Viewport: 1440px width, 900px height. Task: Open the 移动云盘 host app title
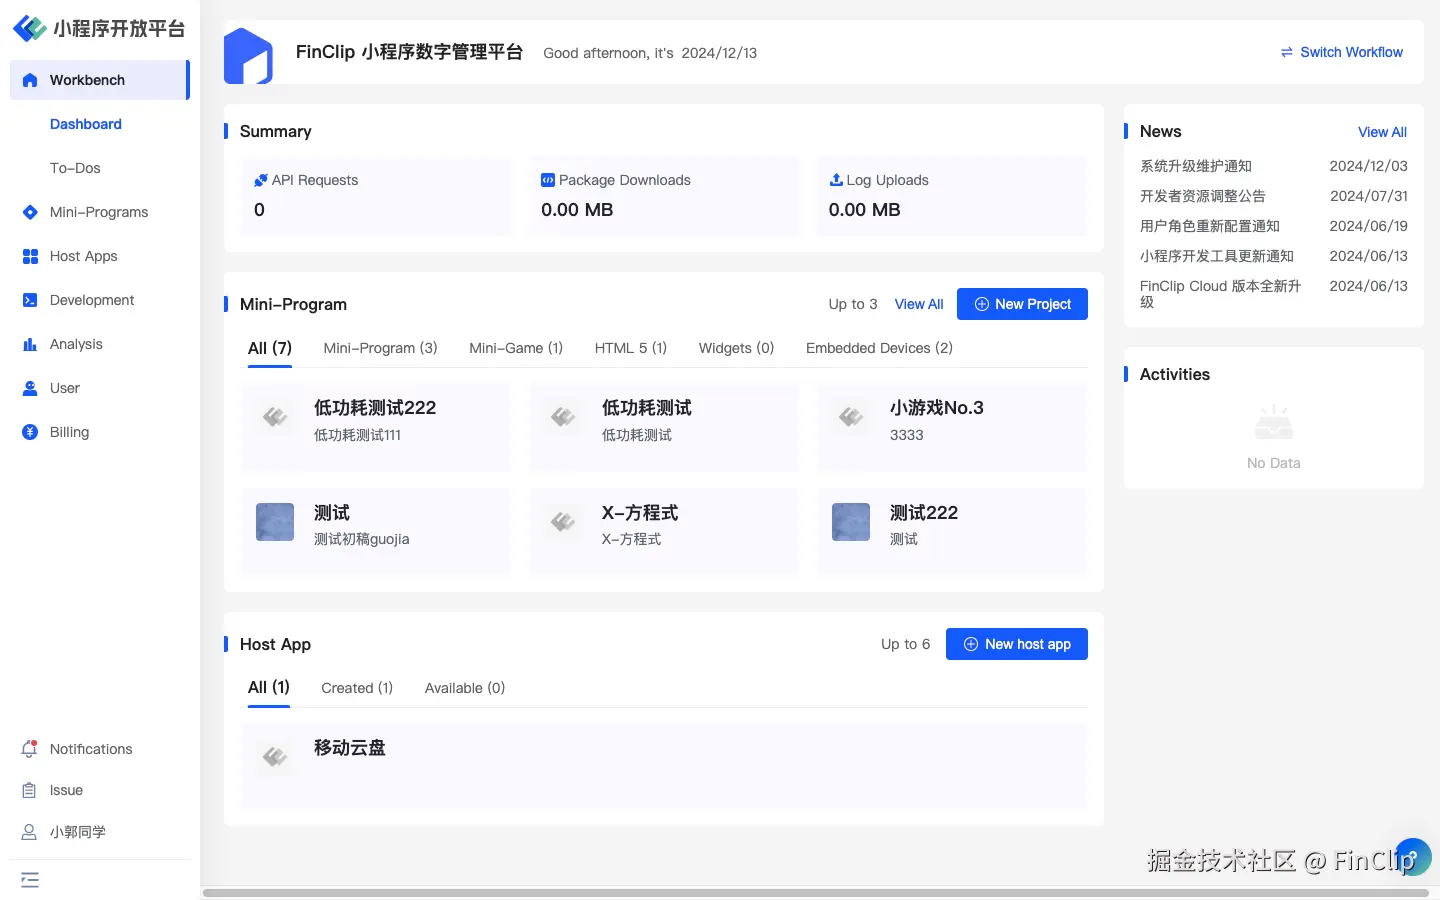(350, 748)
